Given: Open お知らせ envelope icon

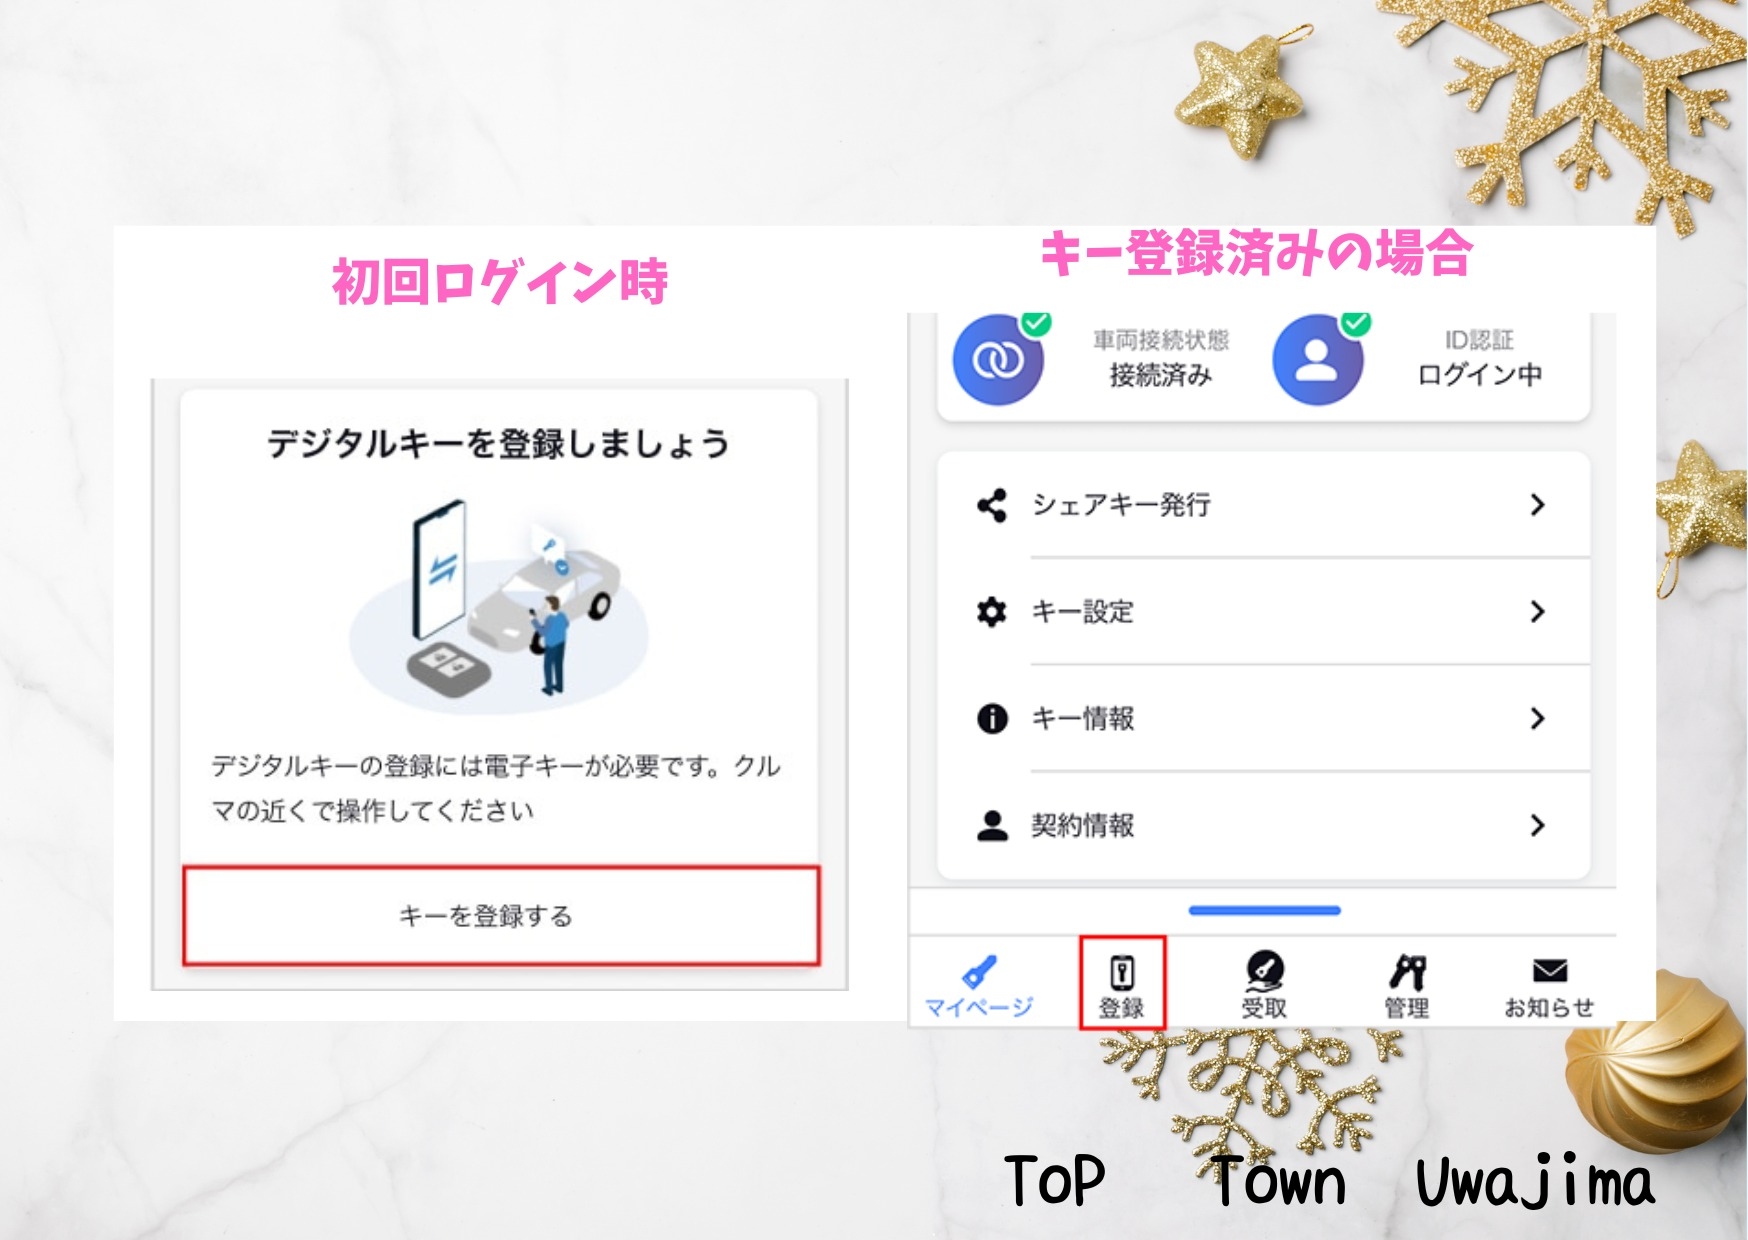Looking at the screenshot, I should click(x=1549, y=971).
